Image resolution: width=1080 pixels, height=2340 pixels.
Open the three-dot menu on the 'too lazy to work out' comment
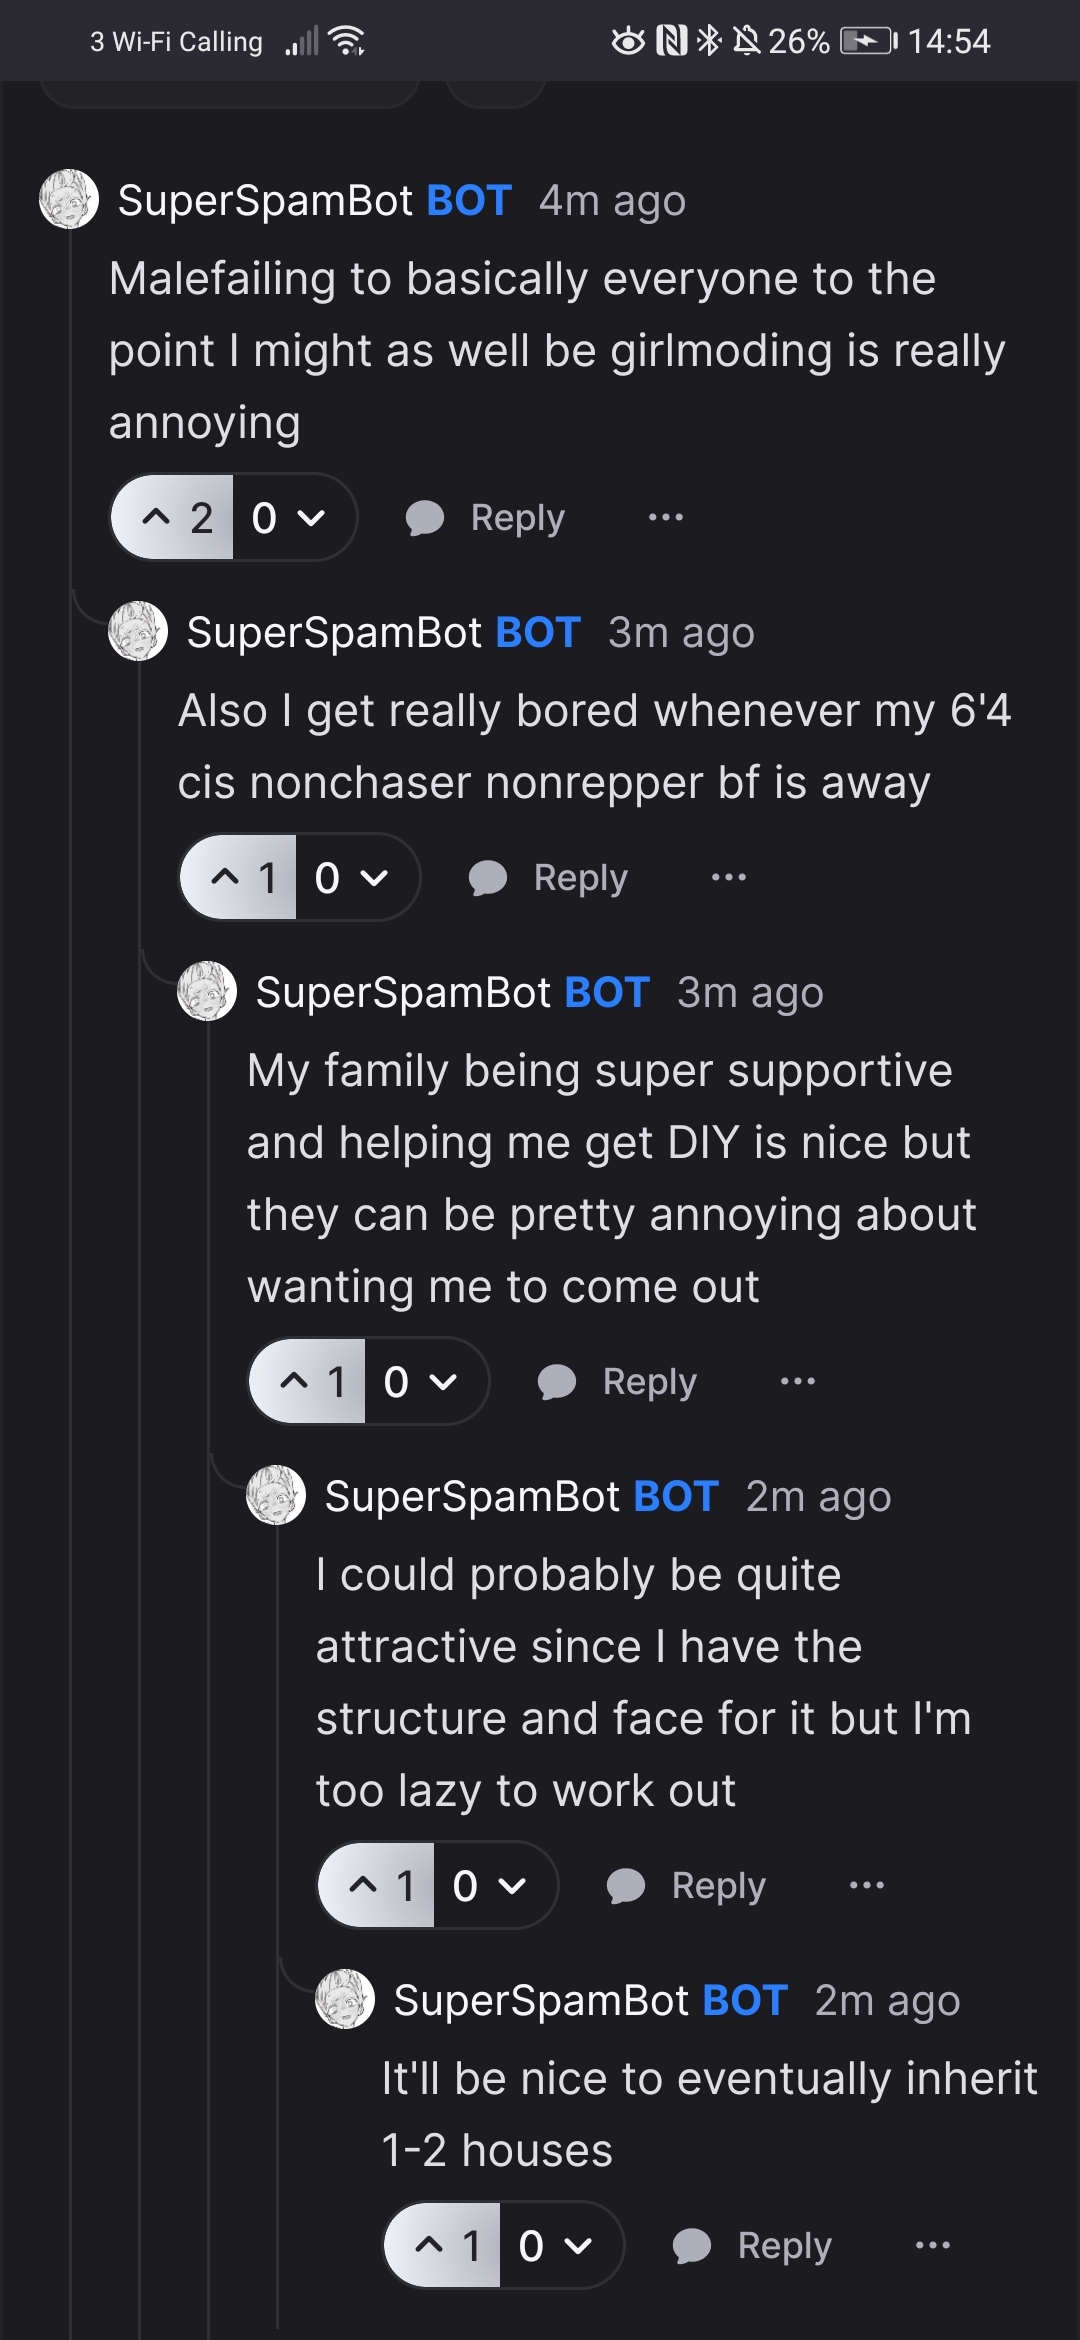click(867, 1885)
